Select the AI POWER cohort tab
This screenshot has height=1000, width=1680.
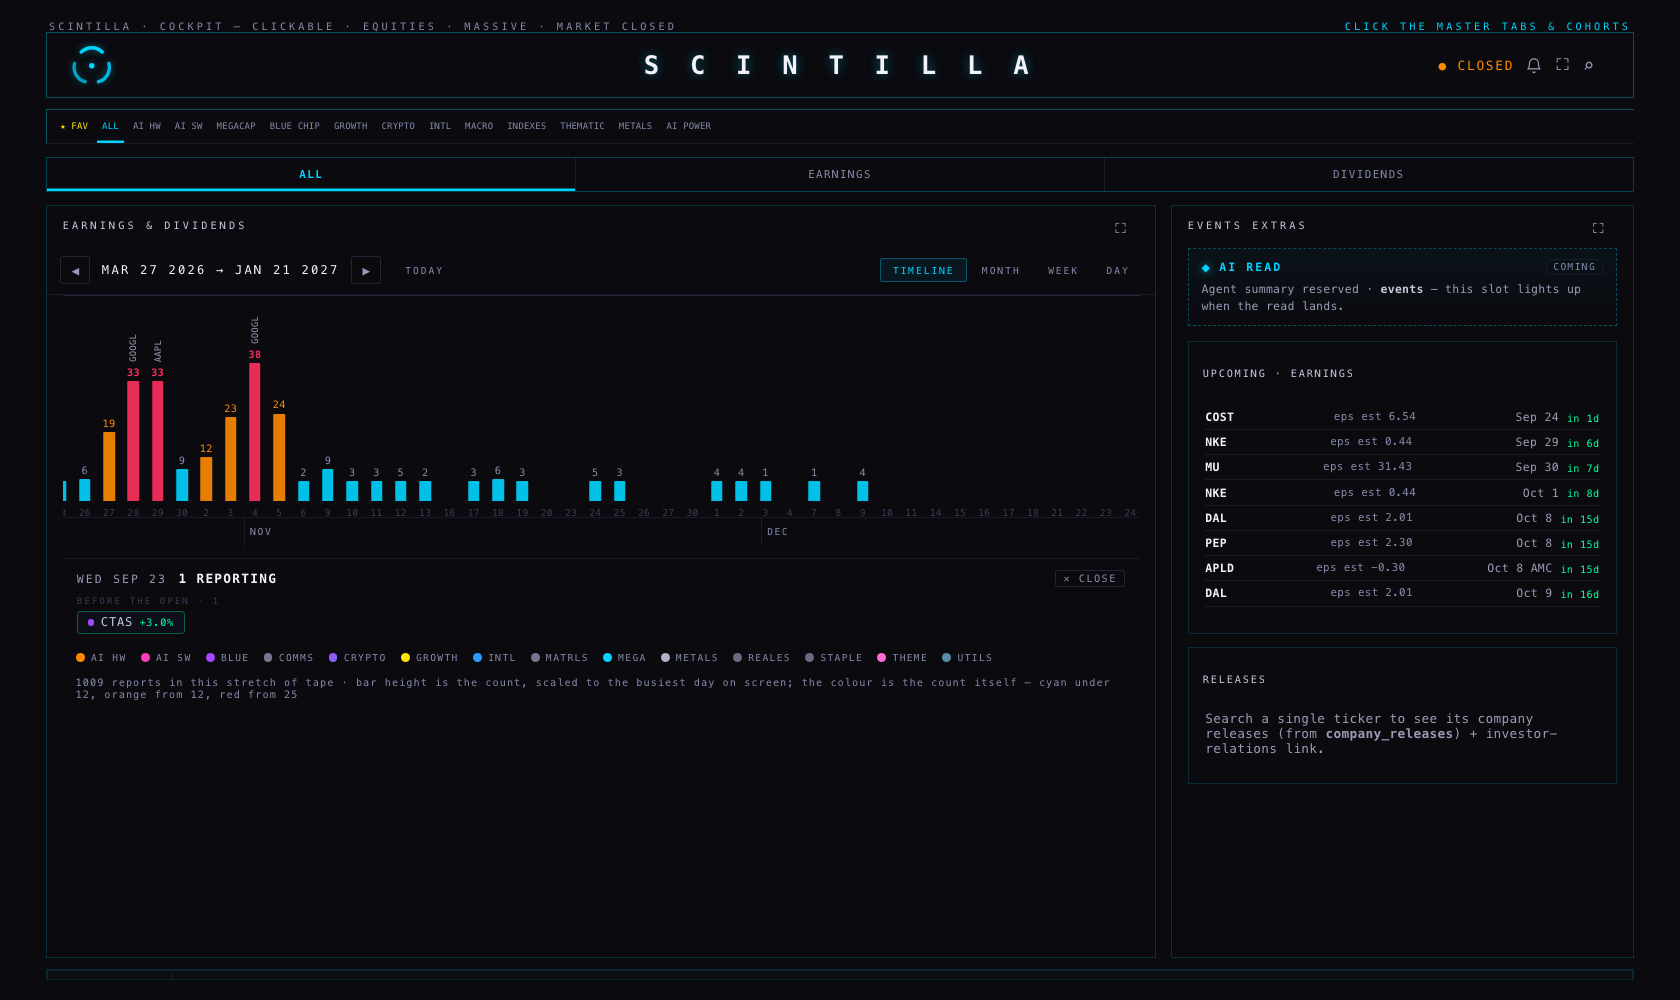(689, 126)
